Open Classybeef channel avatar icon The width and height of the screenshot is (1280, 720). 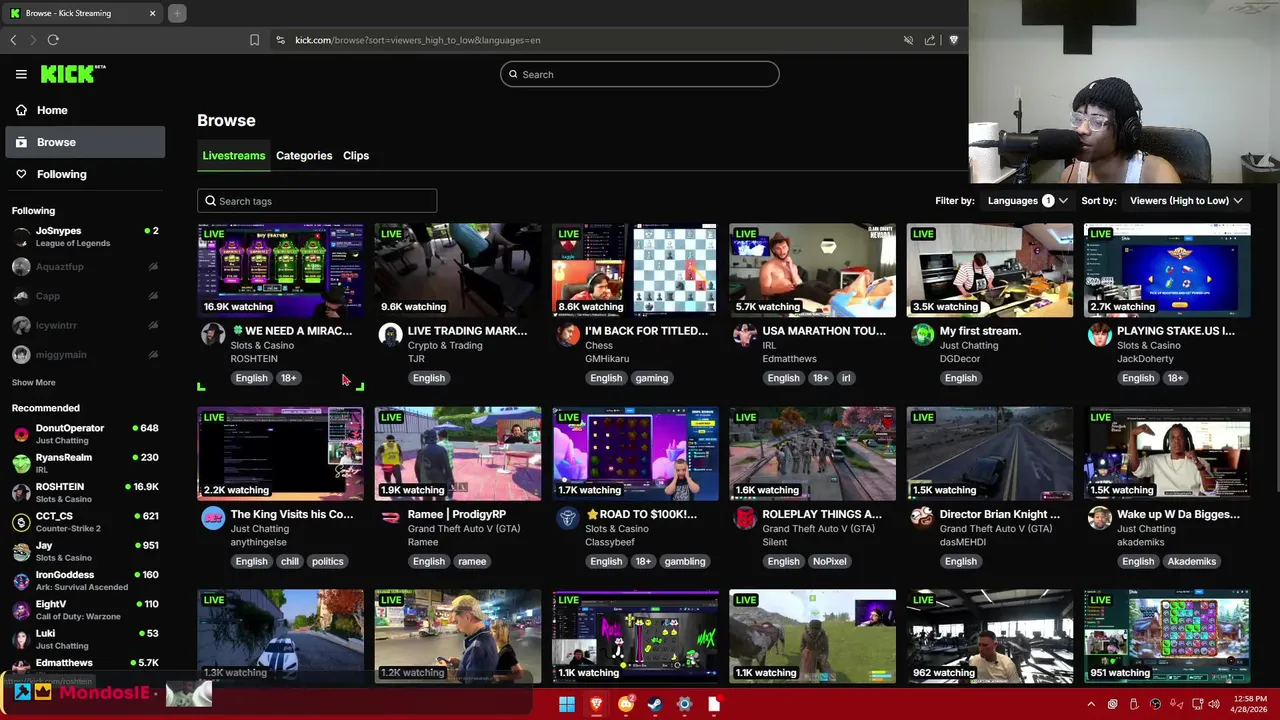click(568, 518)
